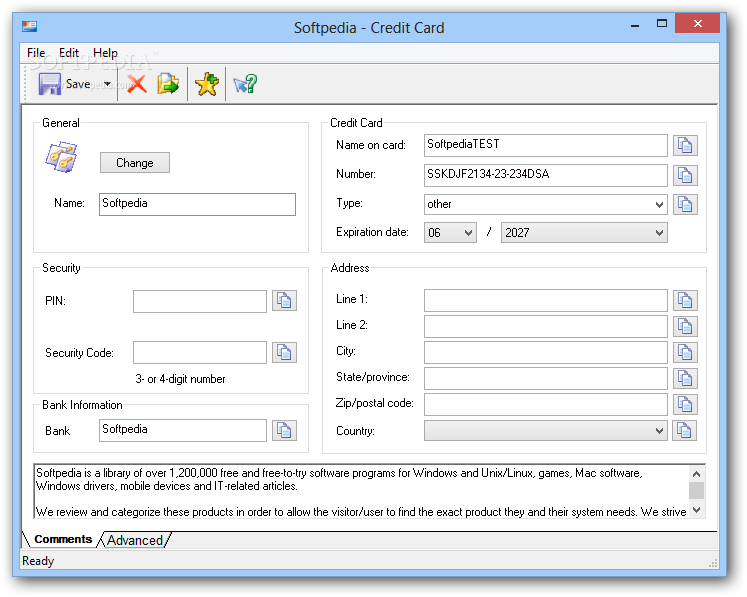The height and width of the screenshot is (597, 747).
Task: Click the State/province input field
Action: click(x=545, y=378)
